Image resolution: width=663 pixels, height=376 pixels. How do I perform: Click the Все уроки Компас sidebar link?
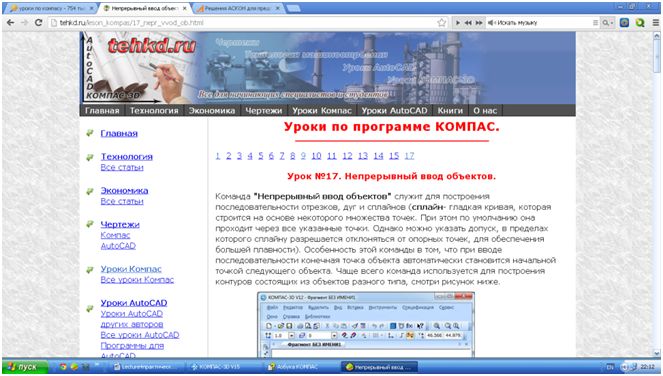pyautogui.click(x=137, y=280)
